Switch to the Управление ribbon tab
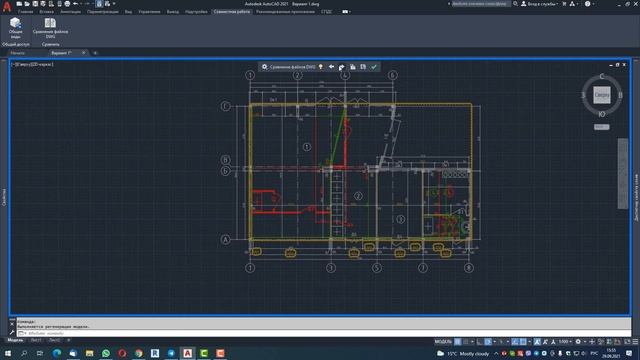This screenshot has width=640, height=360. click(149, 12)
